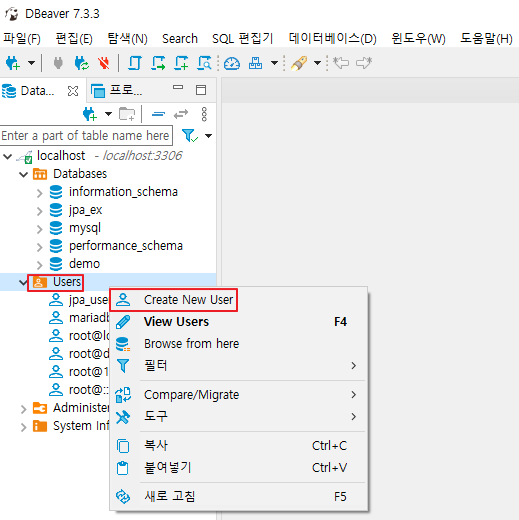This screenshot has width=519, height=520.
Task: Click the New Database Connection toolbar icon
Action: tap(13, 63)
